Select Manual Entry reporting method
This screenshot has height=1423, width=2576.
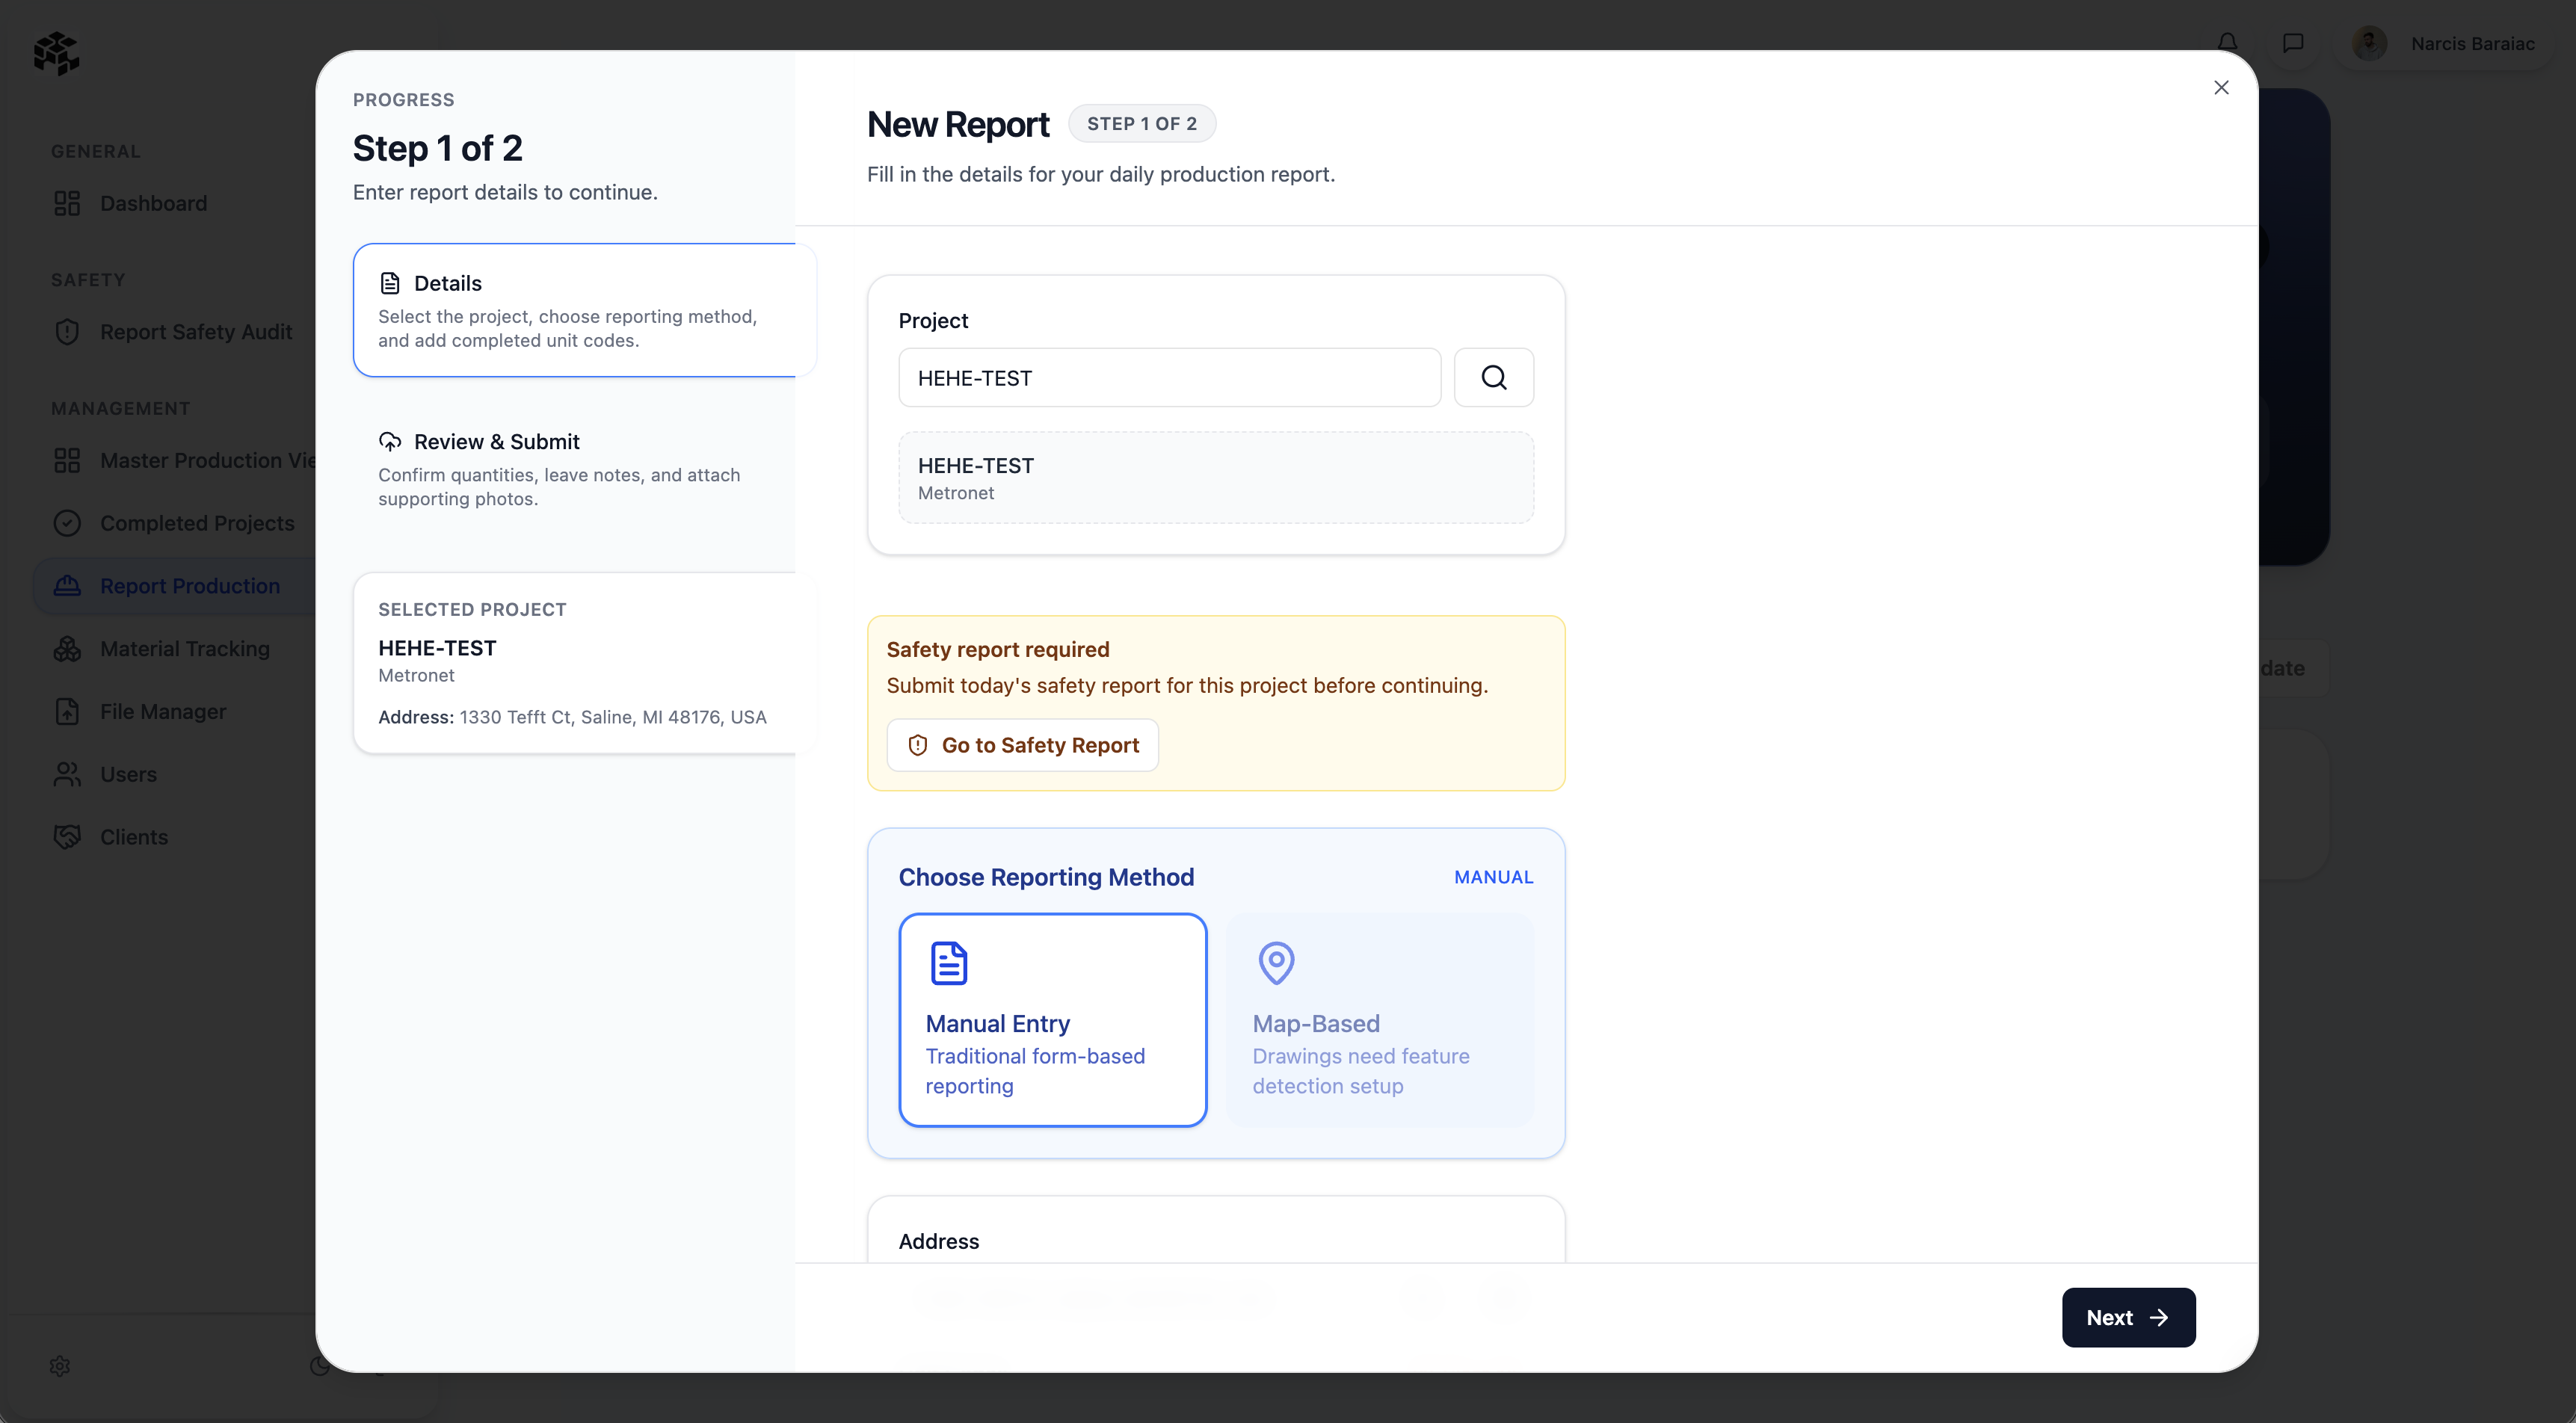pos(1052,1020)
